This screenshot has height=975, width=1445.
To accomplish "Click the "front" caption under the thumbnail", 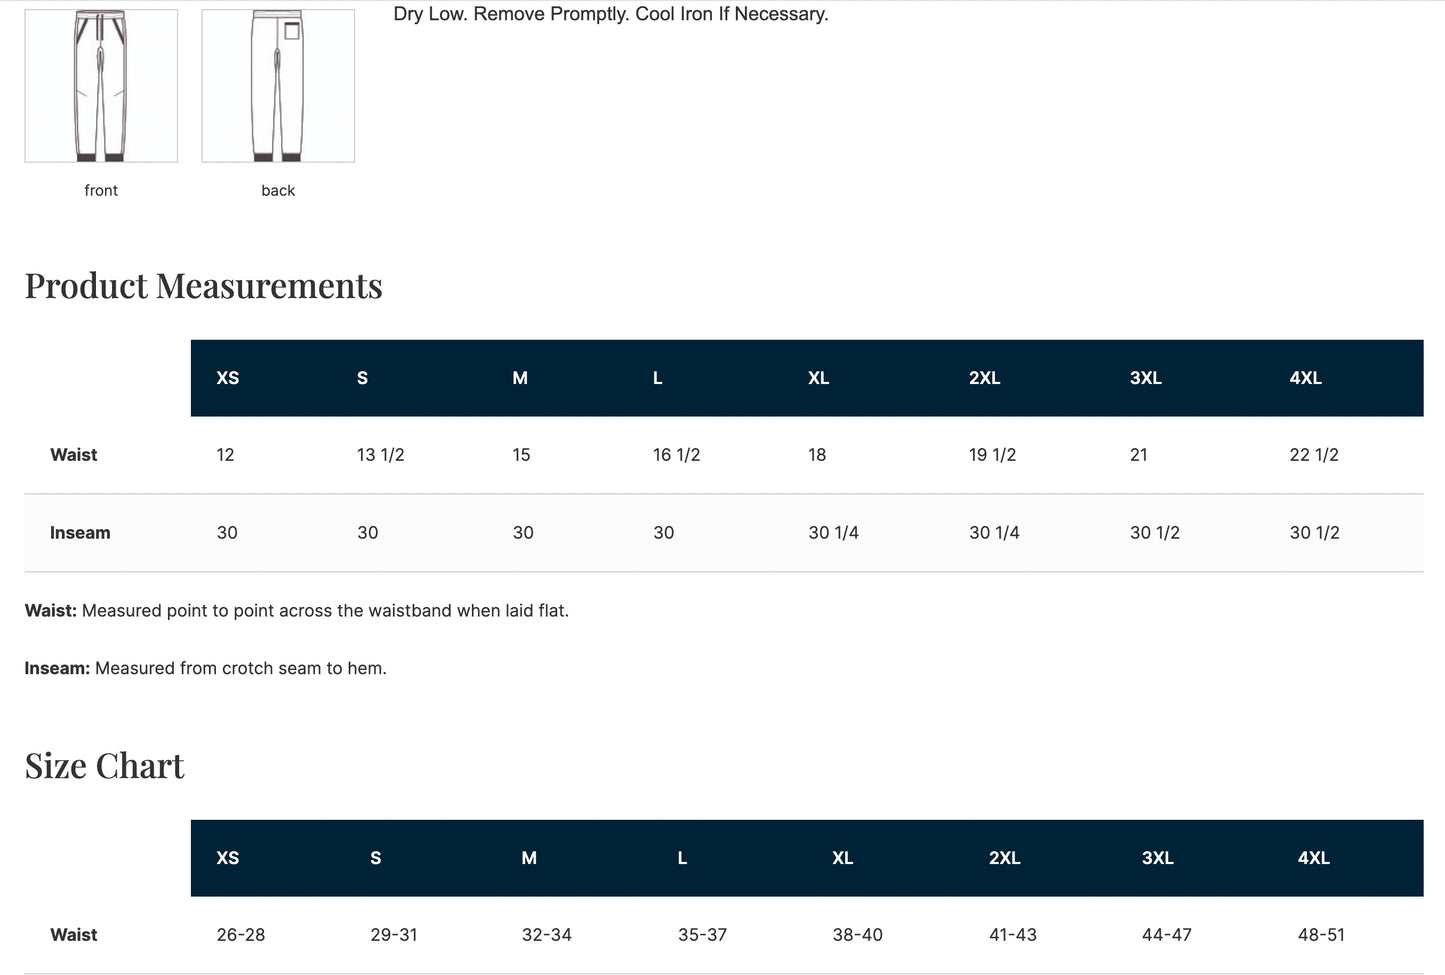I will 101,190.
